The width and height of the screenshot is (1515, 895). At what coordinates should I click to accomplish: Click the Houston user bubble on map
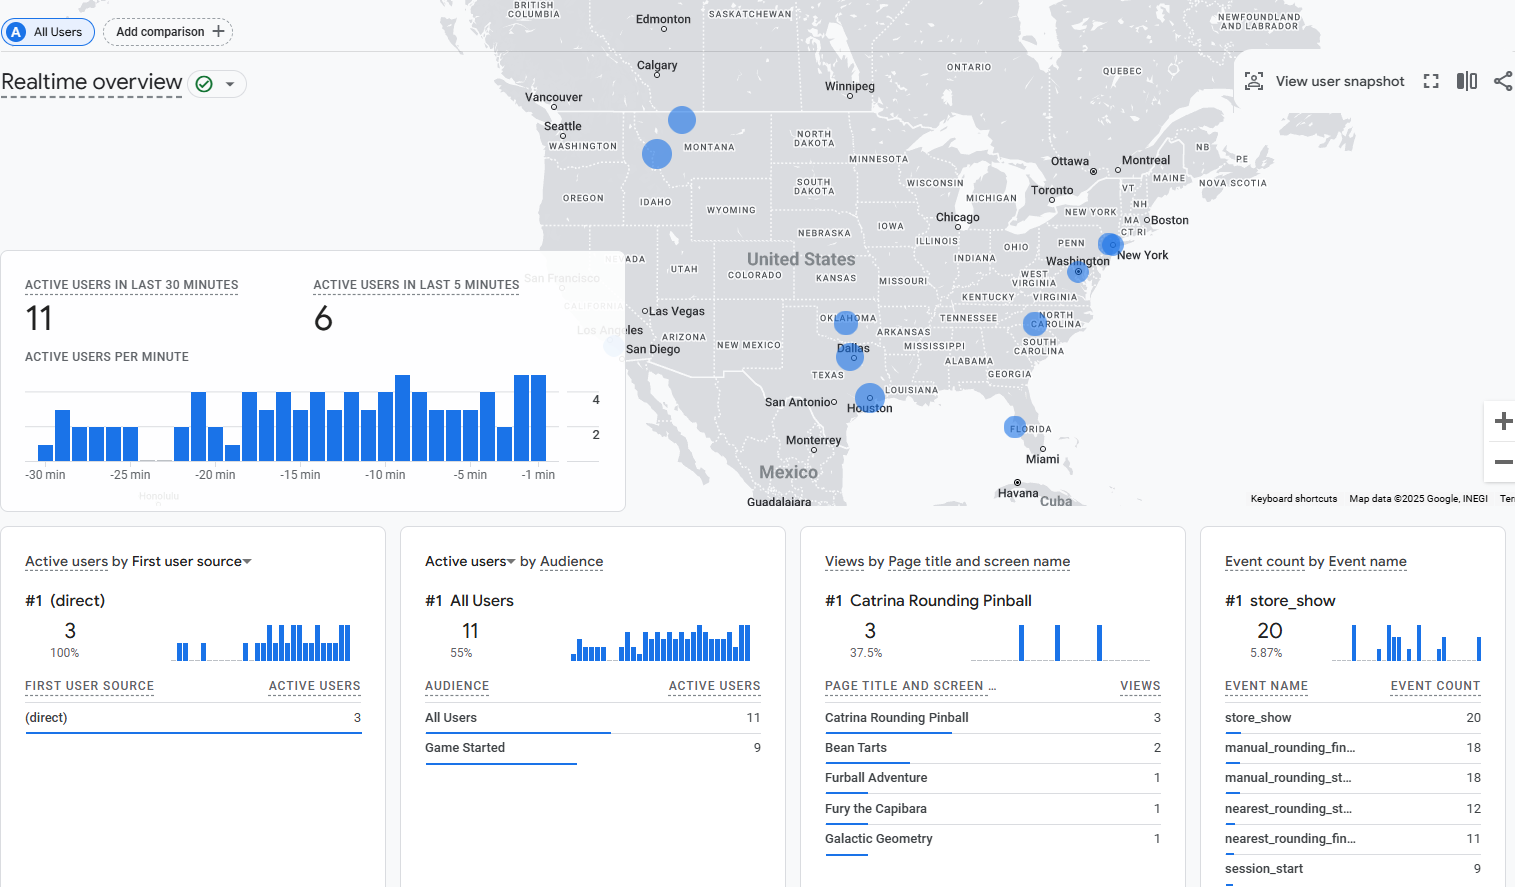coord(870,397)
